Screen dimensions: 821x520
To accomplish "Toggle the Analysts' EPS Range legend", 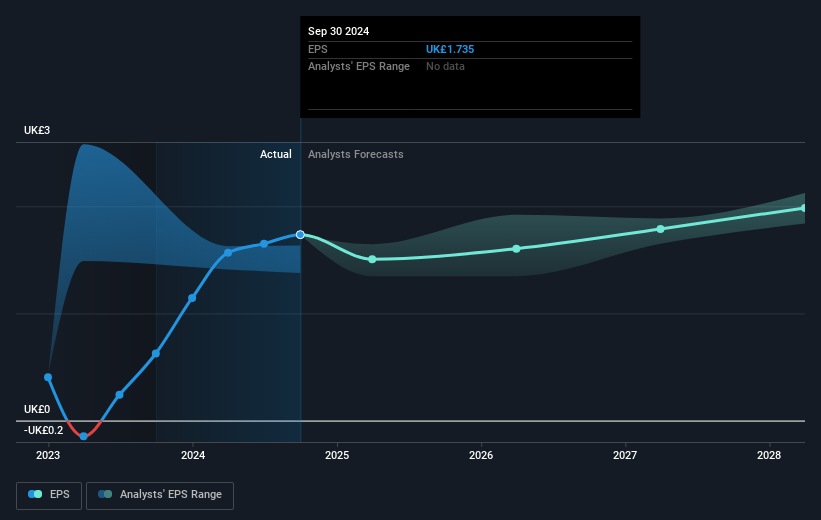I will tap(160, 495).
